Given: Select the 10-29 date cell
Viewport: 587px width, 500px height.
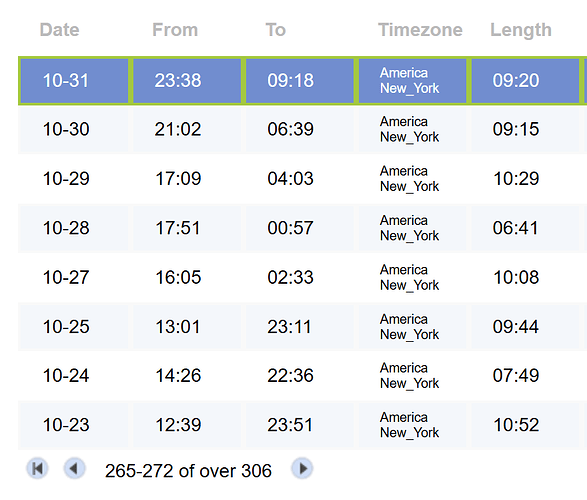Looking at the screenshot, I should pyautogui.click(x=73, y=179).
